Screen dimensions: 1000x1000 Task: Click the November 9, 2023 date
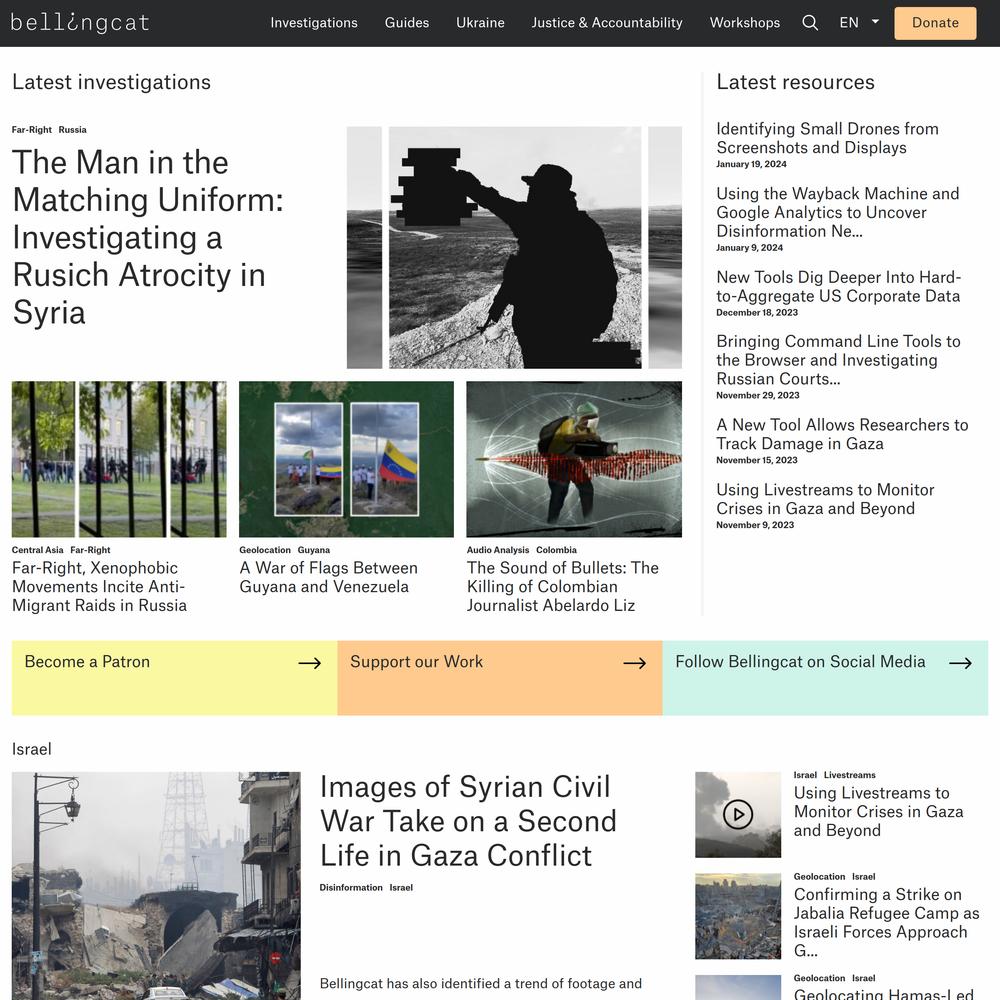coord(755,525)
